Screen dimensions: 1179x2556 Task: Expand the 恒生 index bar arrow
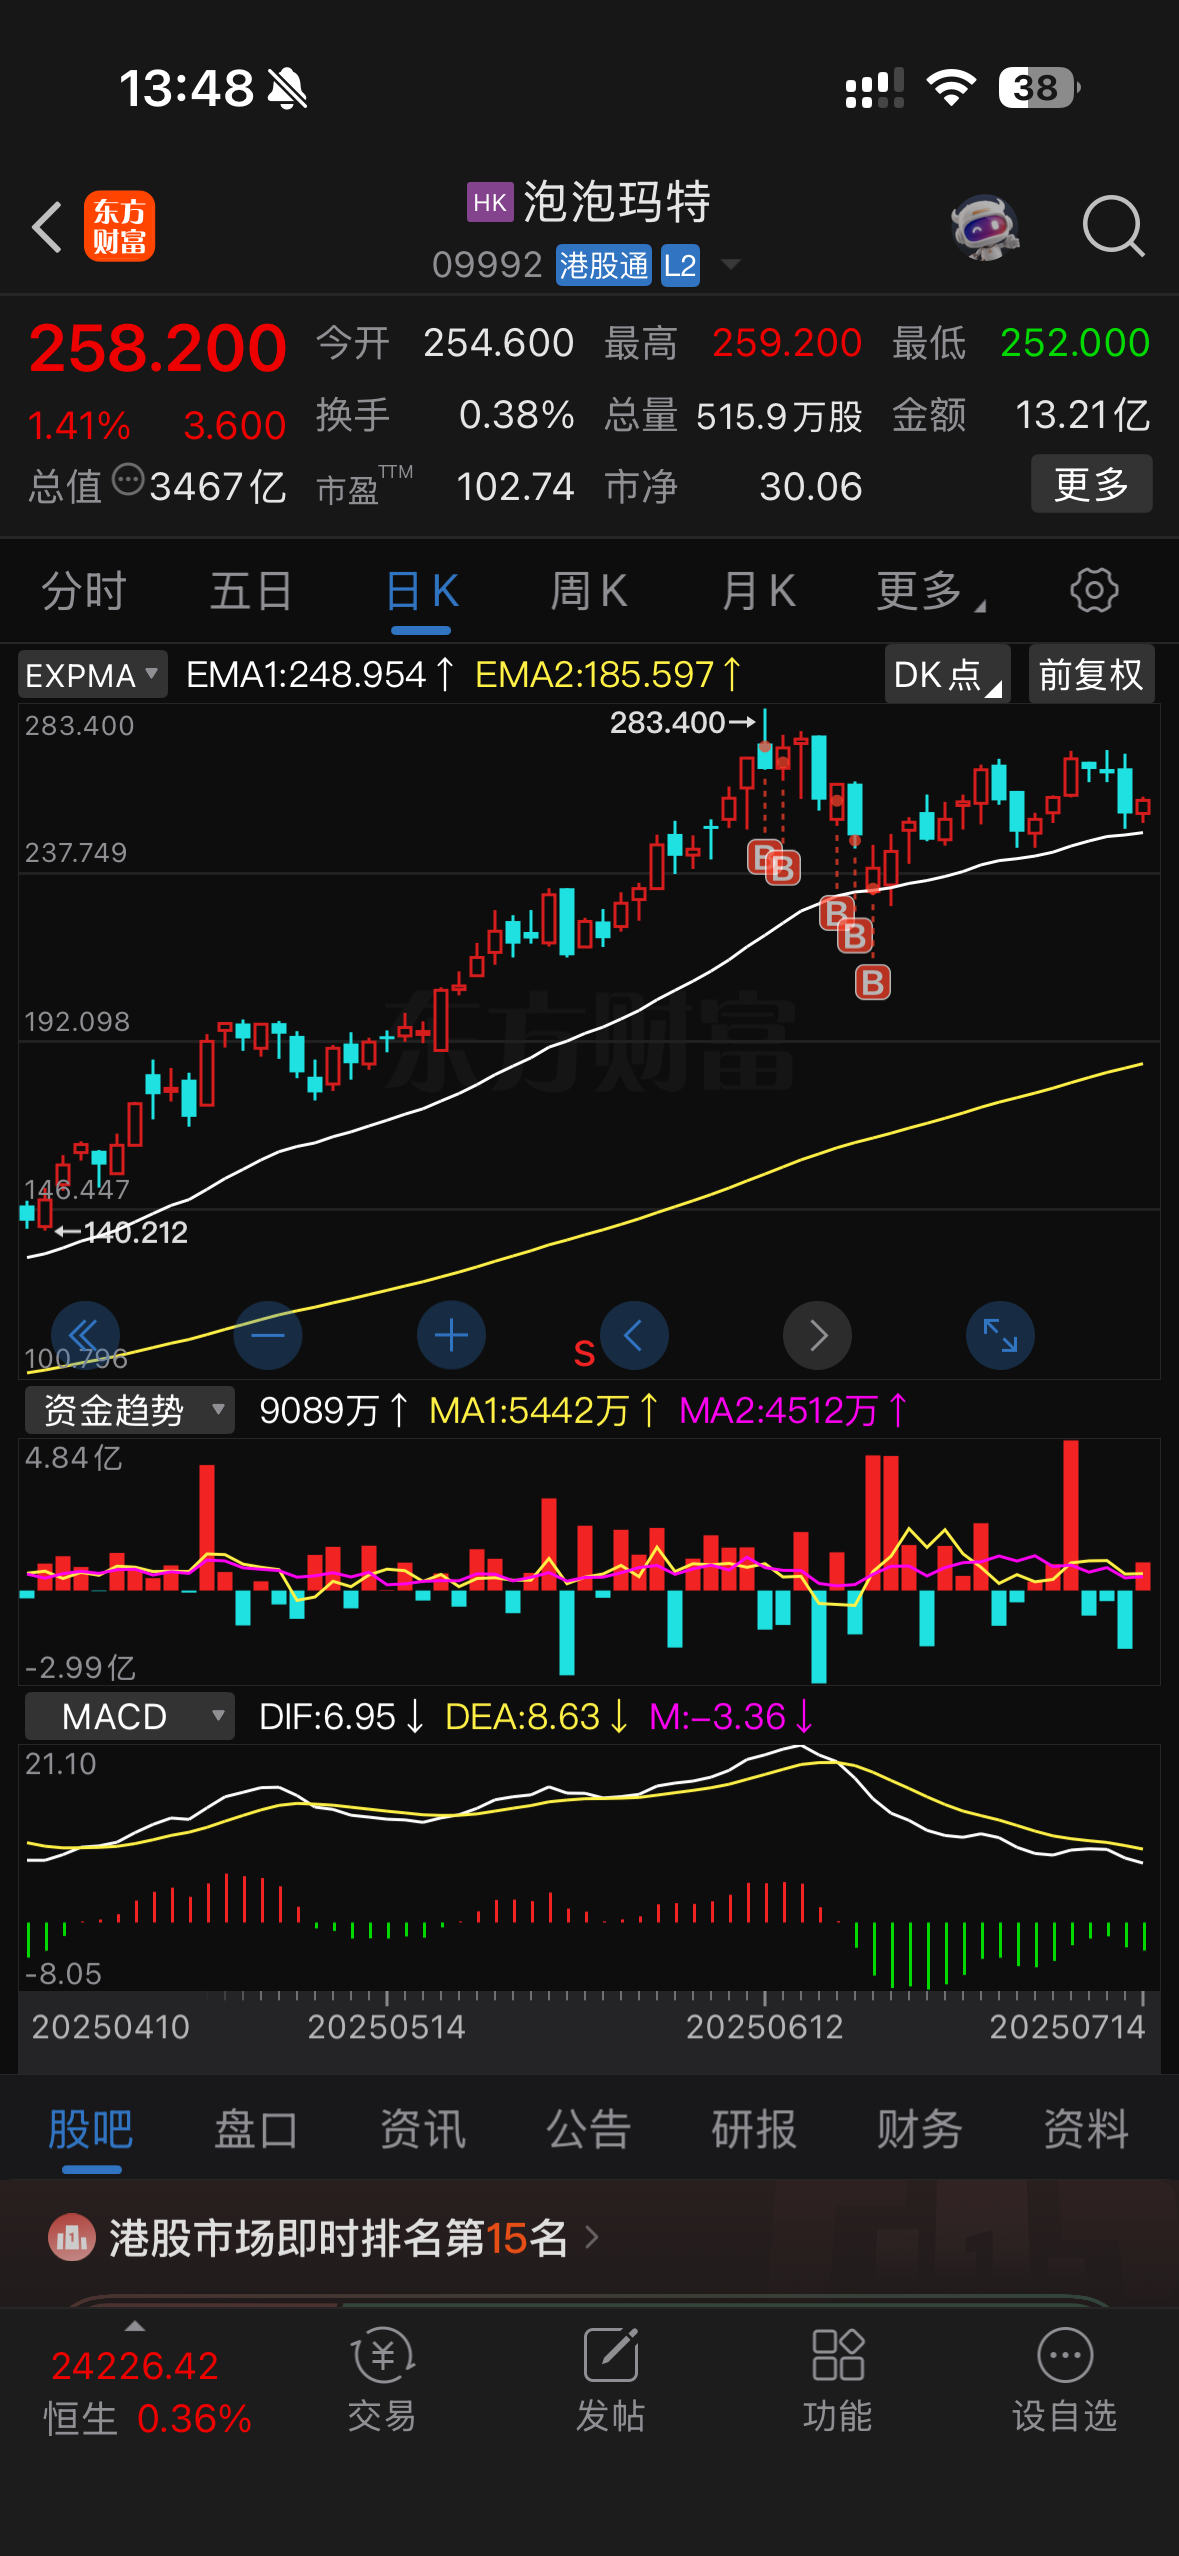[x=135, y=2325]
